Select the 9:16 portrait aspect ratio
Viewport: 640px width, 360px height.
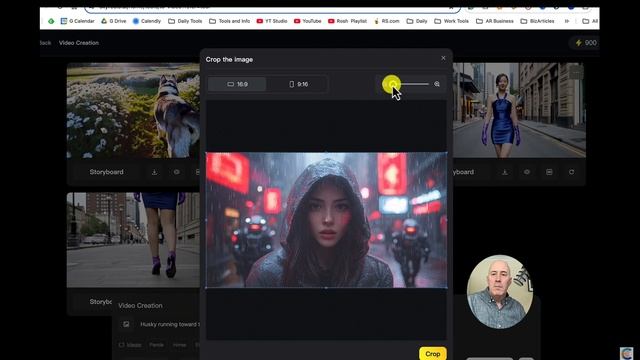click(x=298, y=84)
